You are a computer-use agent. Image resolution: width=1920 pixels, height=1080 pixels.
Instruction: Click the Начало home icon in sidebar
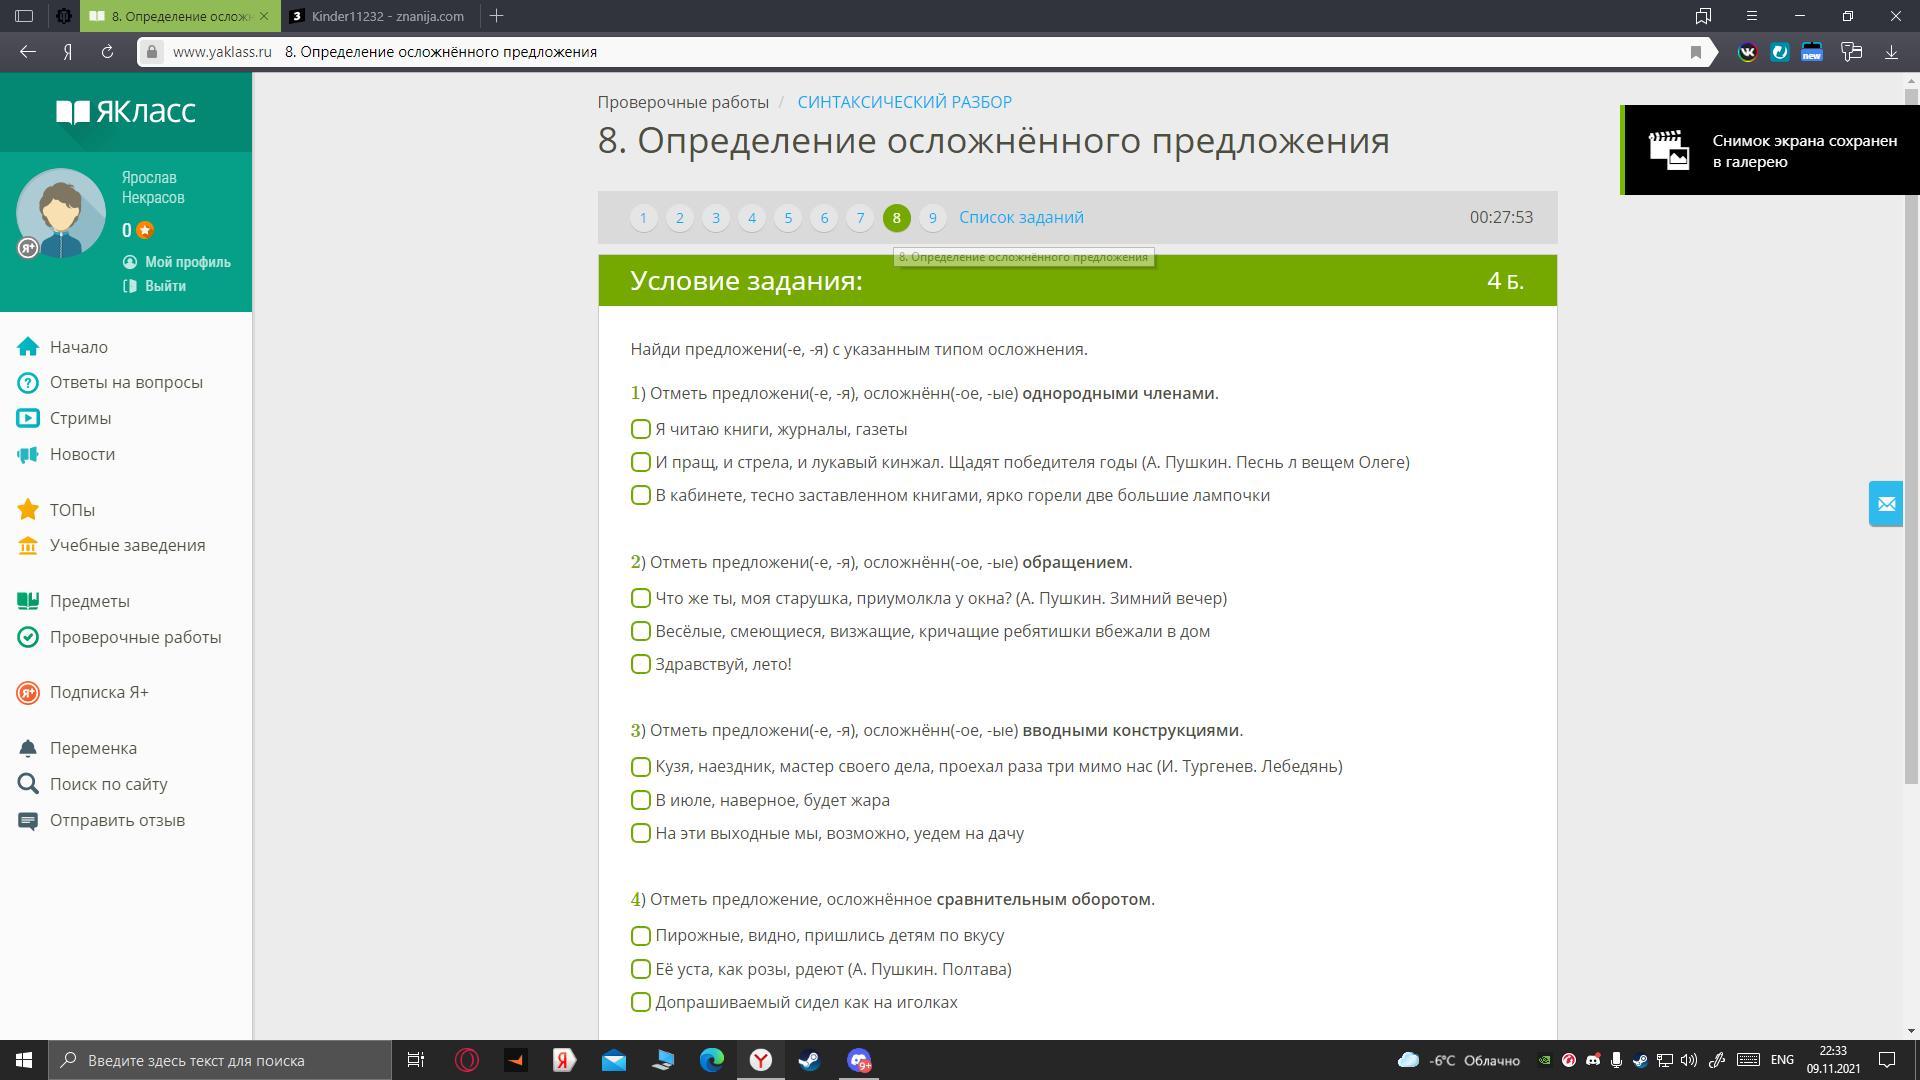(x=28, y=347)
